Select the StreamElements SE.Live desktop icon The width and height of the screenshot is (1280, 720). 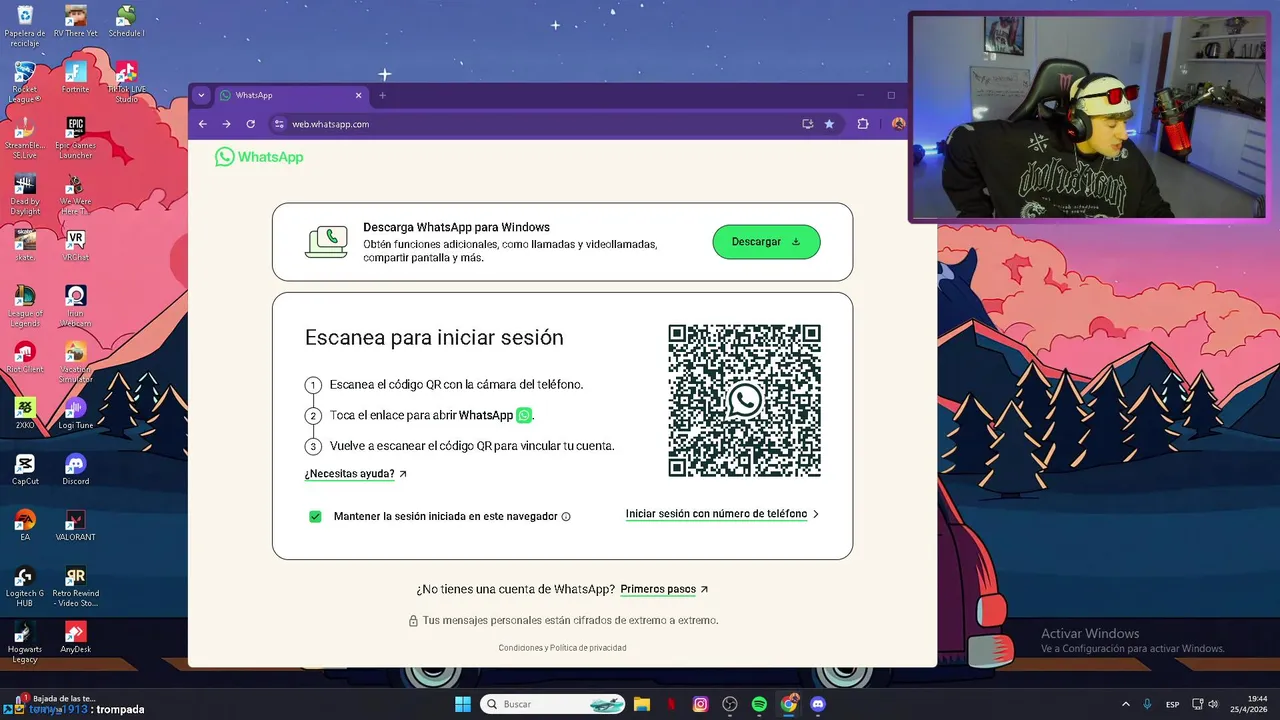click(x=25, y=138)
